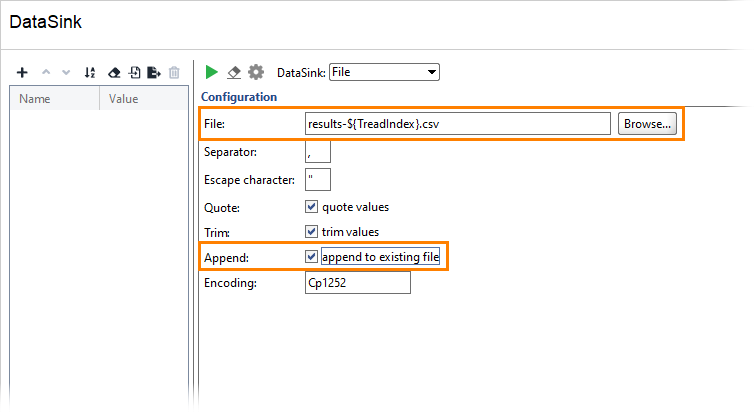Click the 'Append:' label
Screen dimensions: 755x413
[x=226, y=258]
